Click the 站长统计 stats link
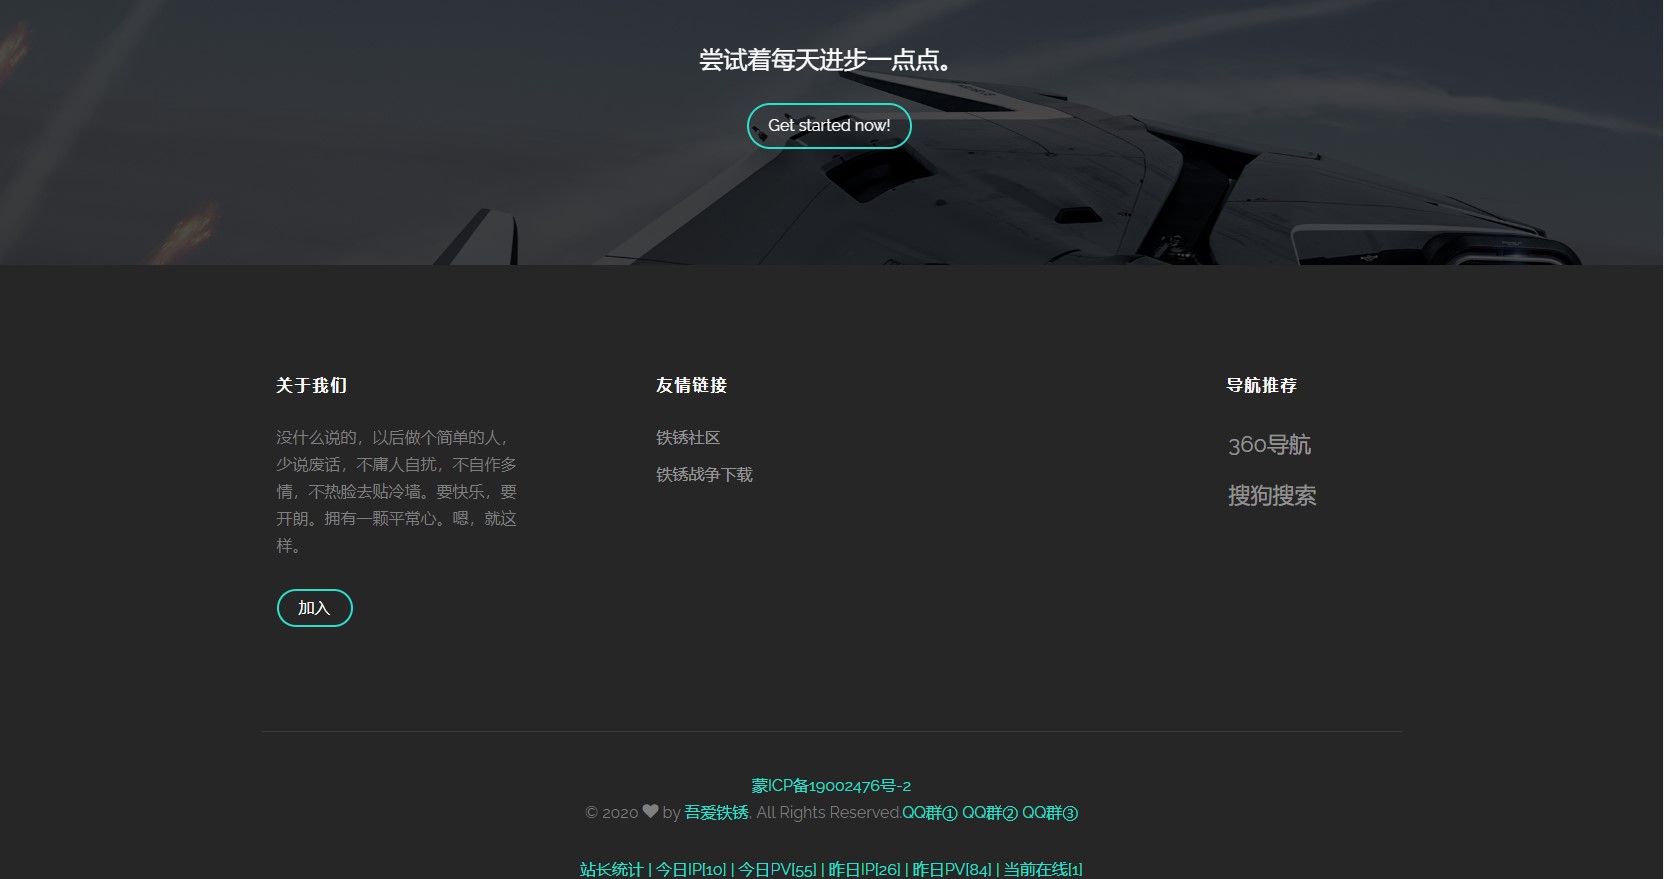Viewport: 1664px width, 879px height. pos(611,869)
